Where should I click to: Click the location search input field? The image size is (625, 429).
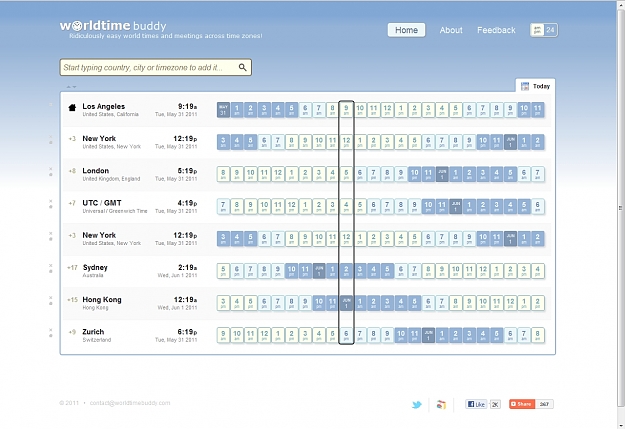click(155, 67)
